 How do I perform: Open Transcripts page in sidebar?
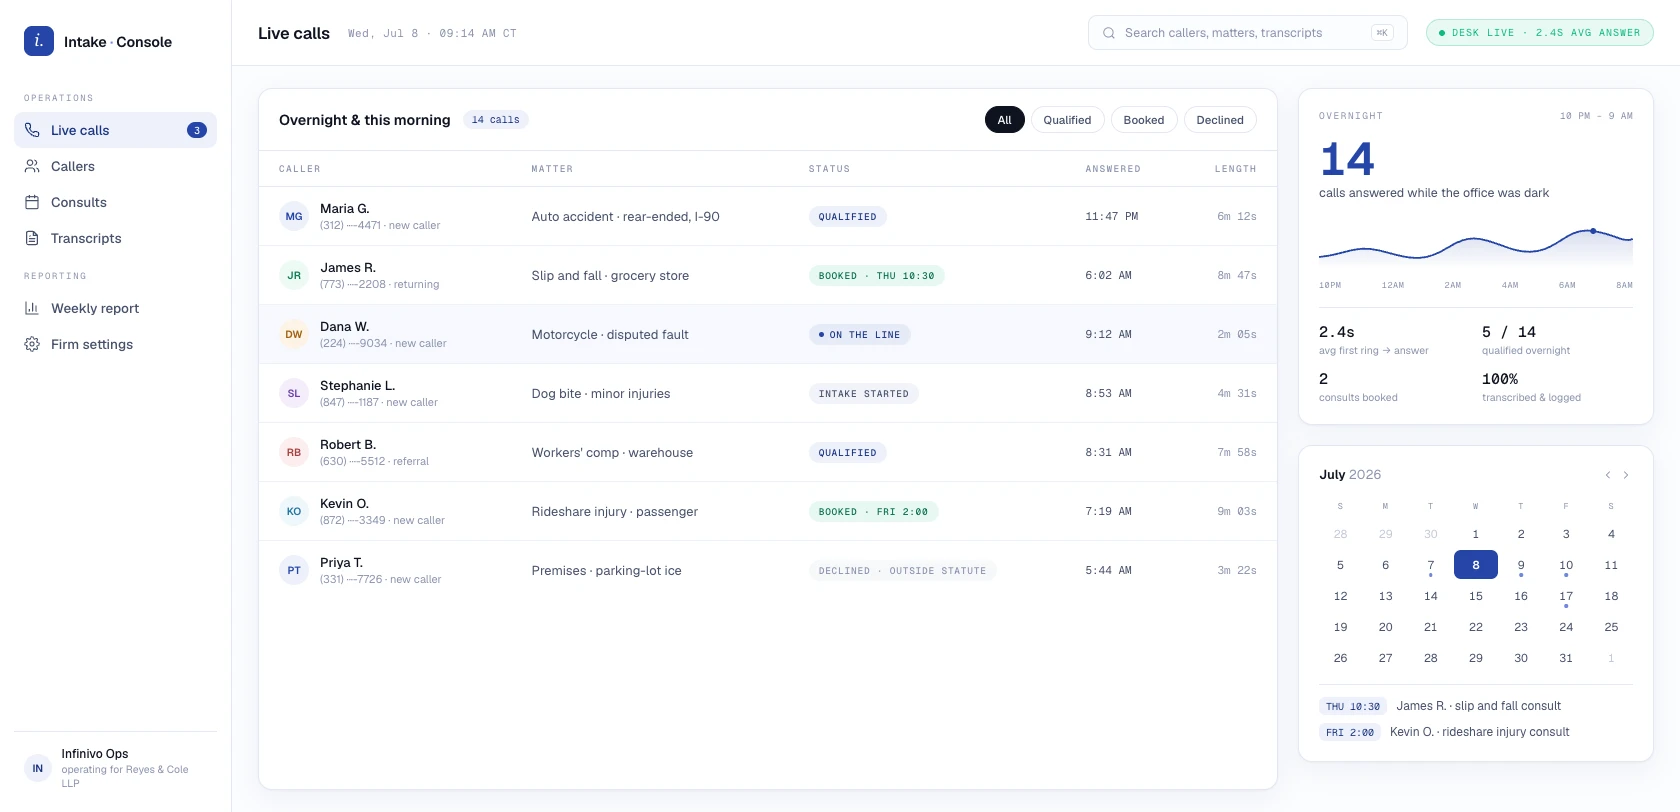[x=115, y=238]
